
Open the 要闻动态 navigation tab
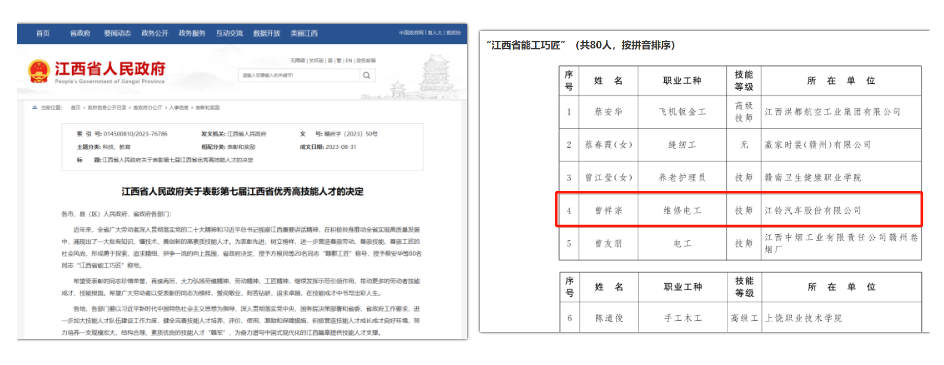117,34
